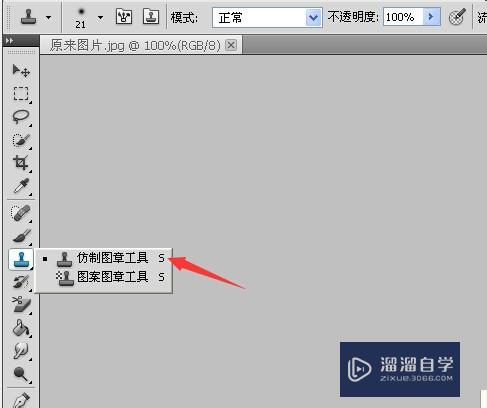
Task: Select the Dodge tool
Action: click(x=21, y=374)
